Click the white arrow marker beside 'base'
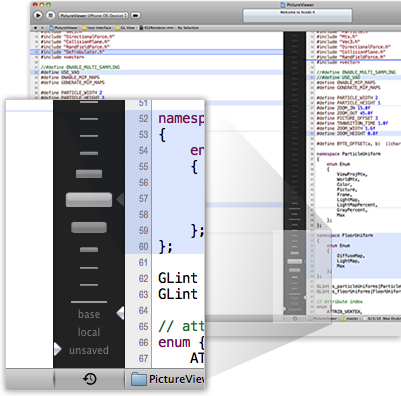 pos(120,313)
